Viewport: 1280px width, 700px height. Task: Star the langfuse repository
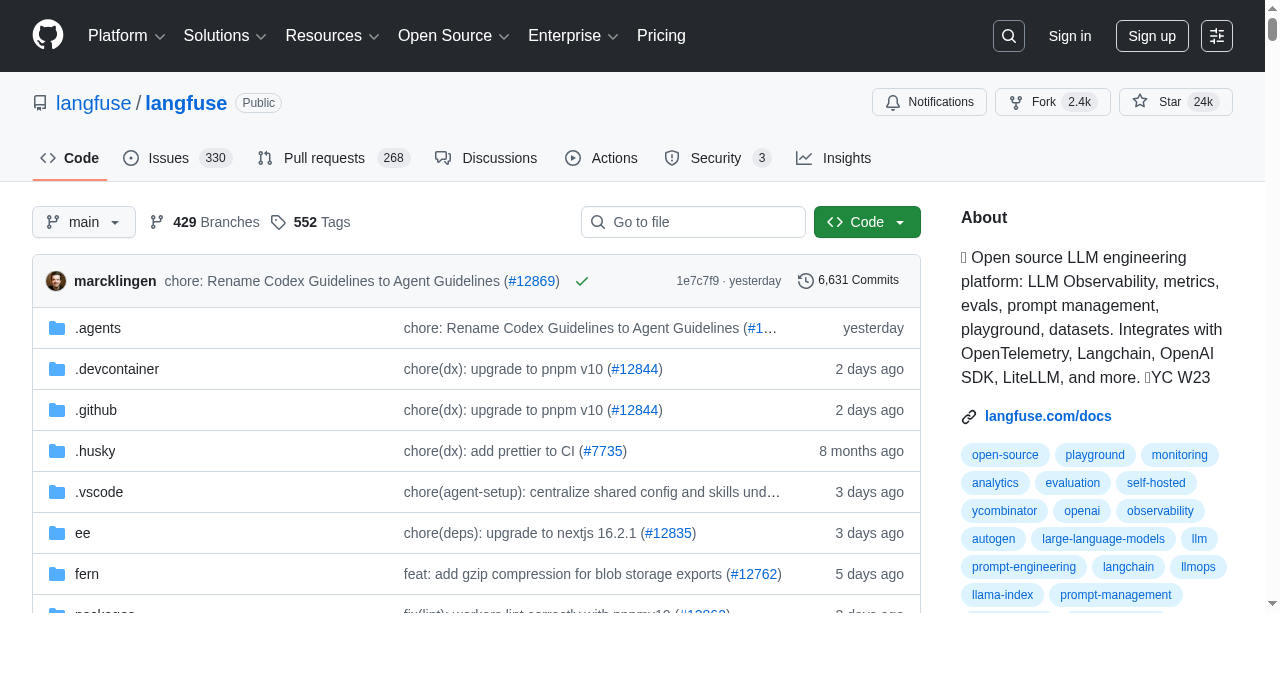coord(1160,102)
